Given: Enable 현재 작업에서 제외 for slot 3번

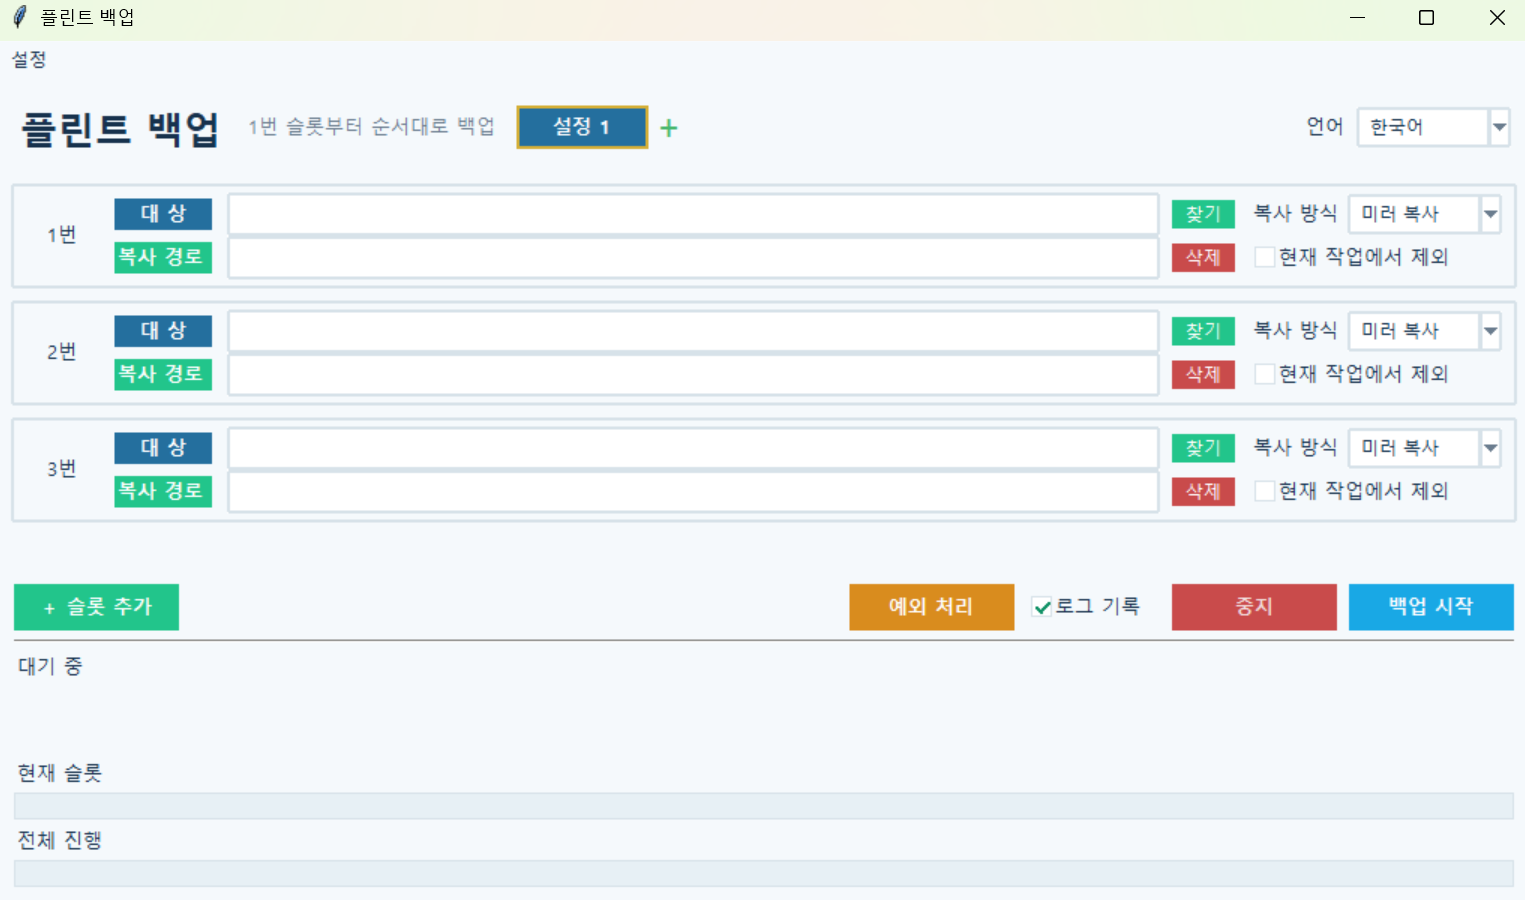Looking at the screenshot, I should (1264, 491).
